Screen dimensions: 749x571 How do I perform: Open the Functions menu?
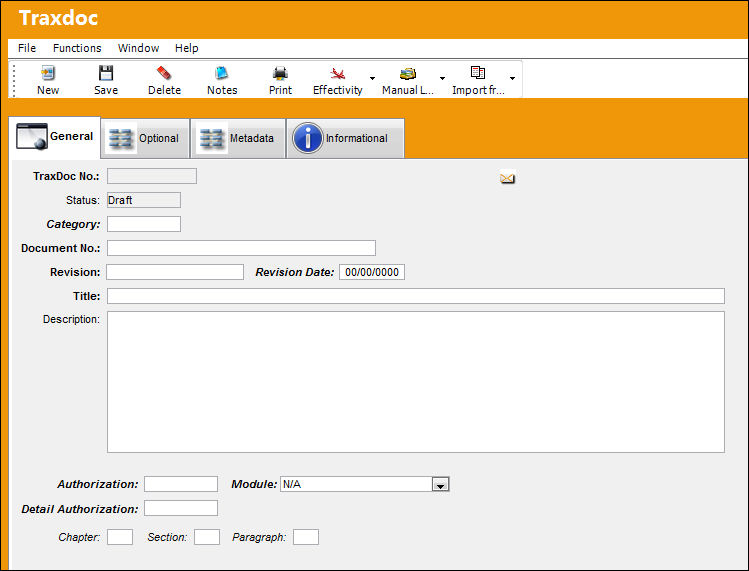click(77, 48)
